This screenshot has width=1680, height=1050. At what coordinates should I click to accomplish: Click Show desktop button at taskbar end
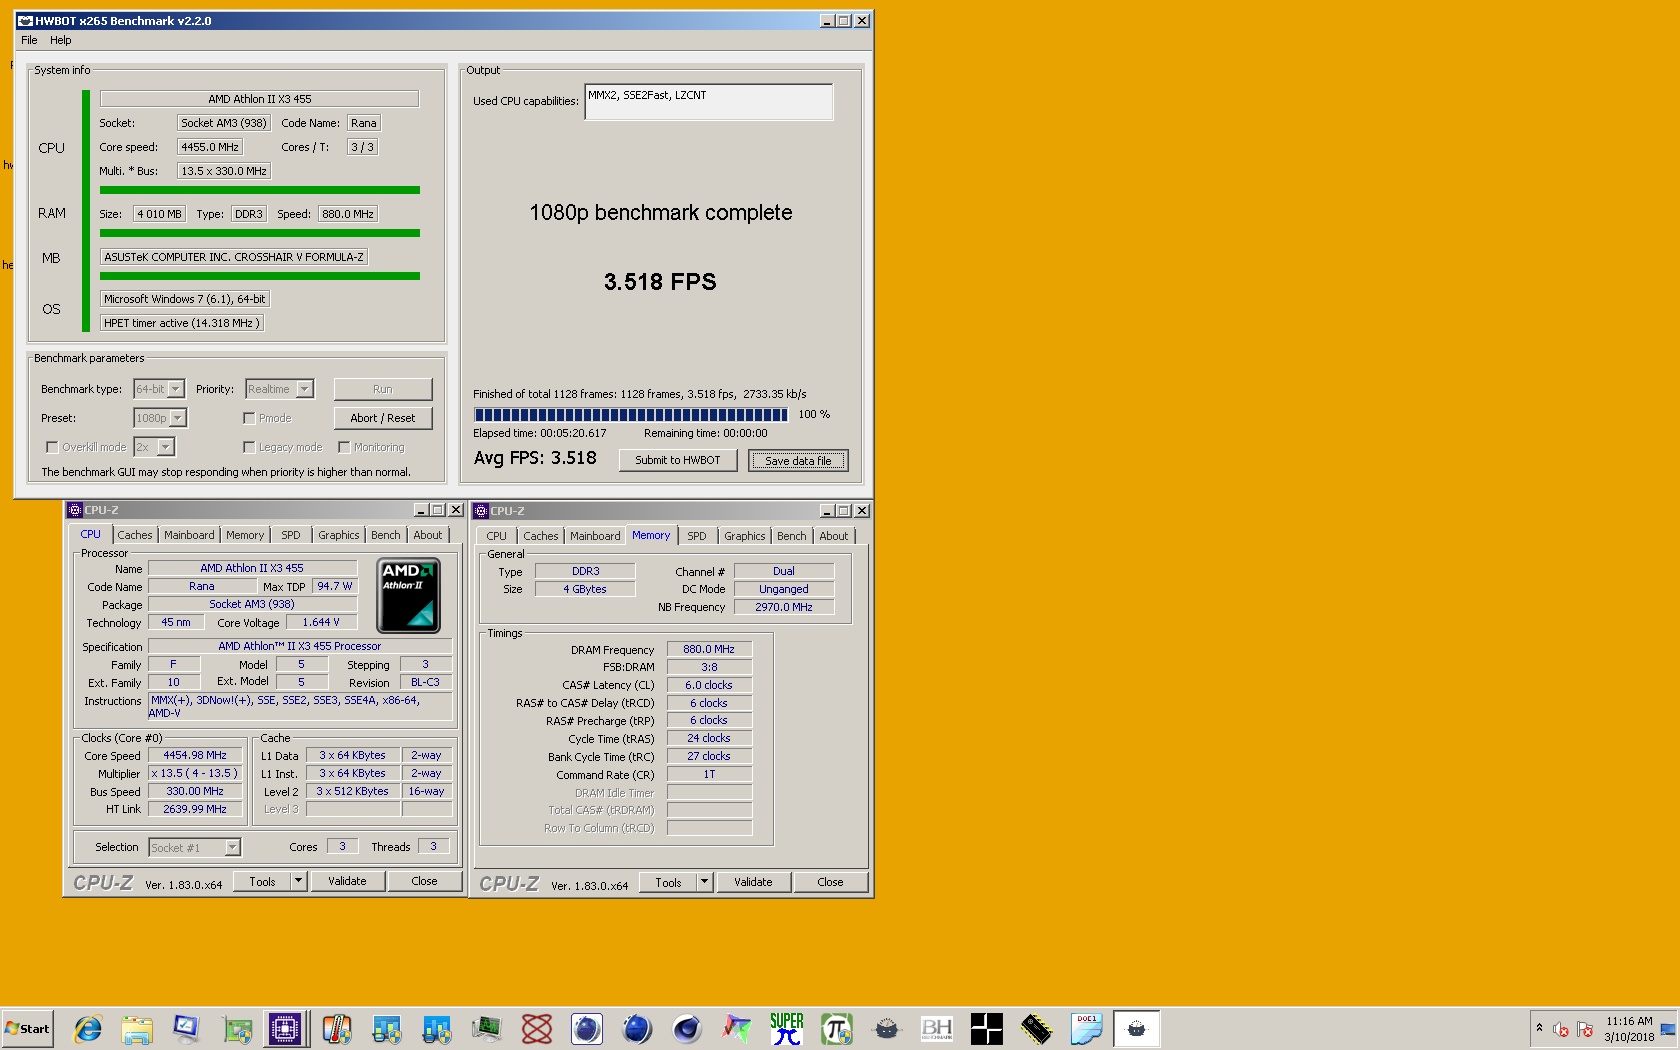click(1668, 1028)
